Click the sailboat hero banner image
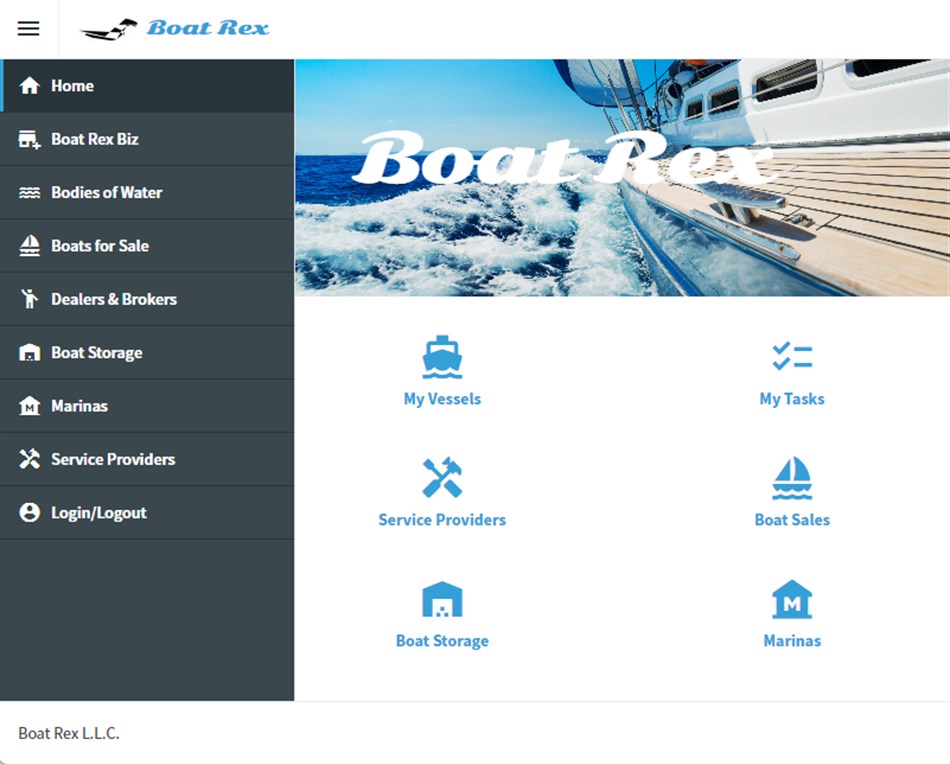This screenshot has height=764, width=950. tap(620, 175)
